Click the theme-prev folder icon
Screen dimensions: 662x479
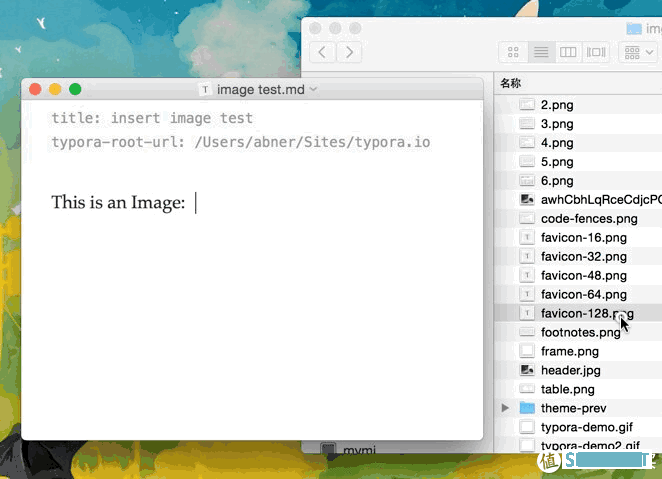click(527, 408)
